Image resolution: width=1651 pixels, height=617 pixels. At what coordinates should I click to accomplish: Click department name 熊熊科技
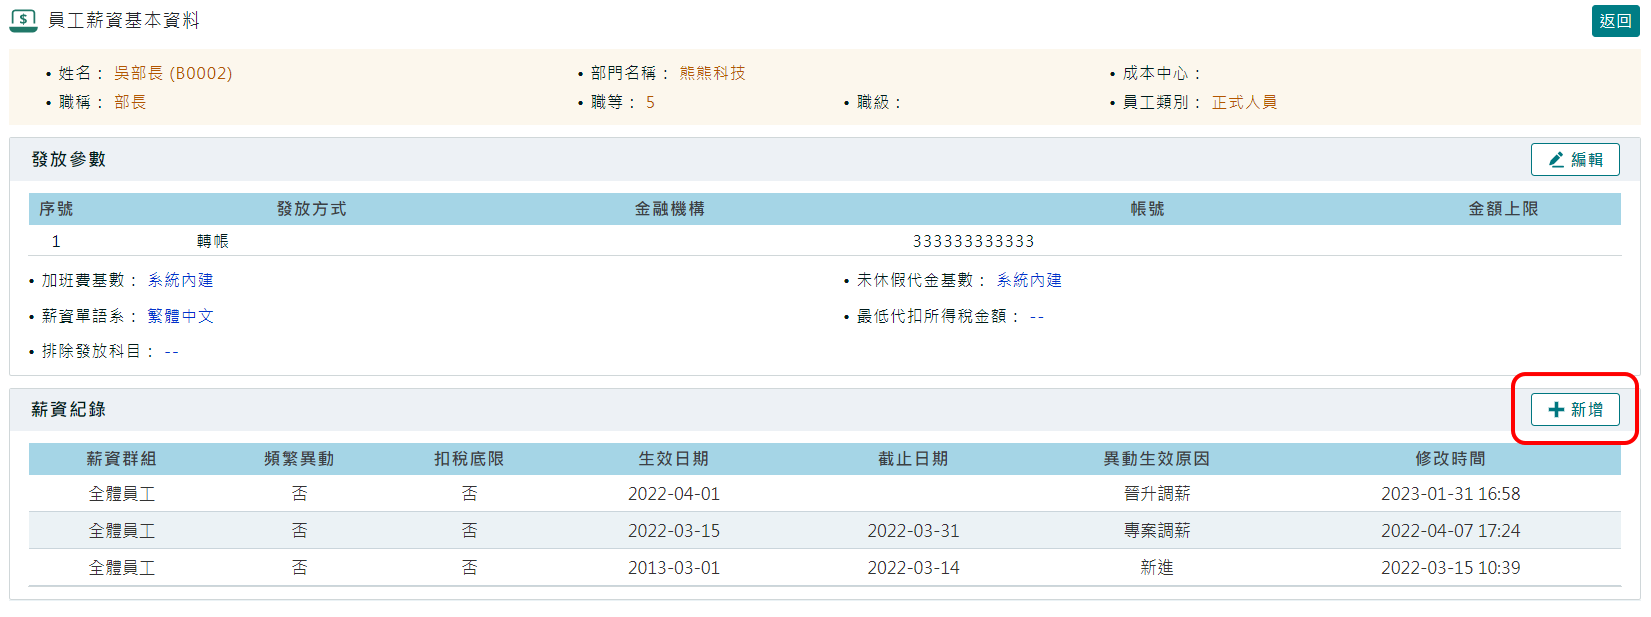coord(712,74)
